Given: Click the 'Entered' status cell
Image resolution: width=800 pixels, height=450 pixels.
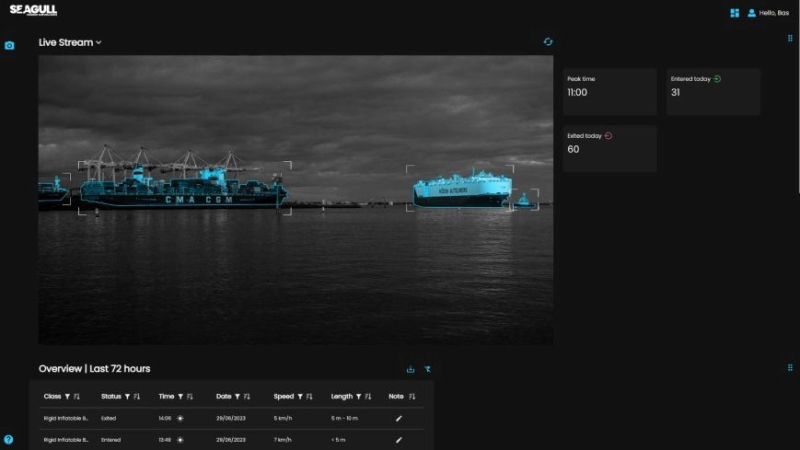Looking at the screenshot, I should point(111,440).
